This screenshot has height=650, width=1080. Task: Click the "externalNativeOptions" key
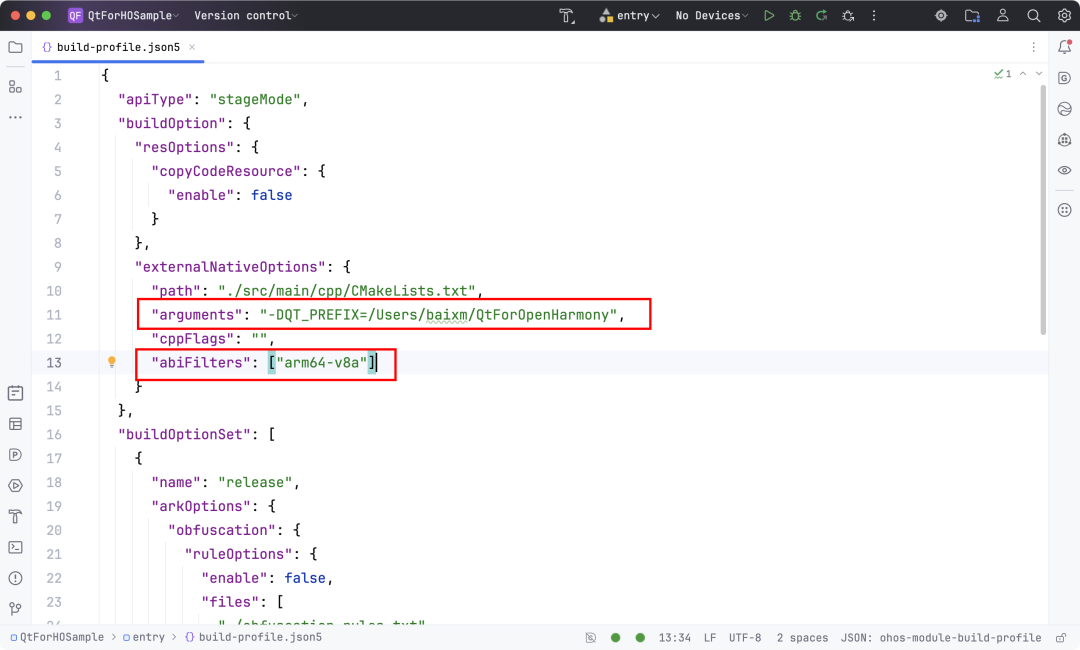coord(230,266)
